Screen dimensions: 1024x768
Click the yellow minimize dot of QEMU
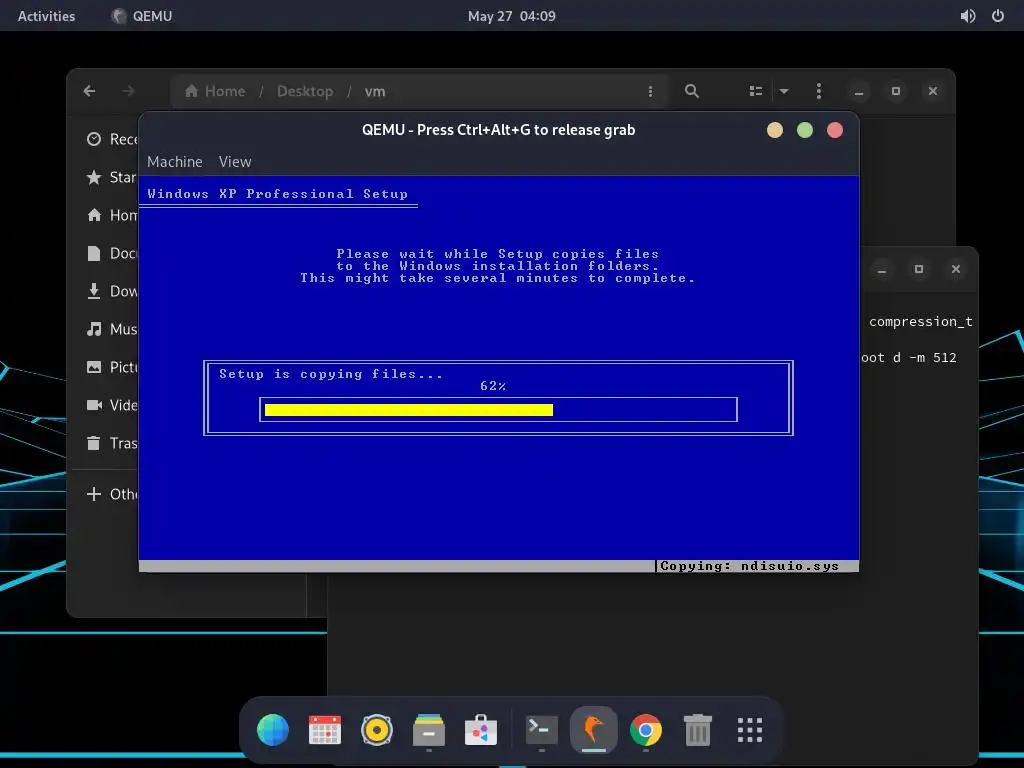click(775, 130)
